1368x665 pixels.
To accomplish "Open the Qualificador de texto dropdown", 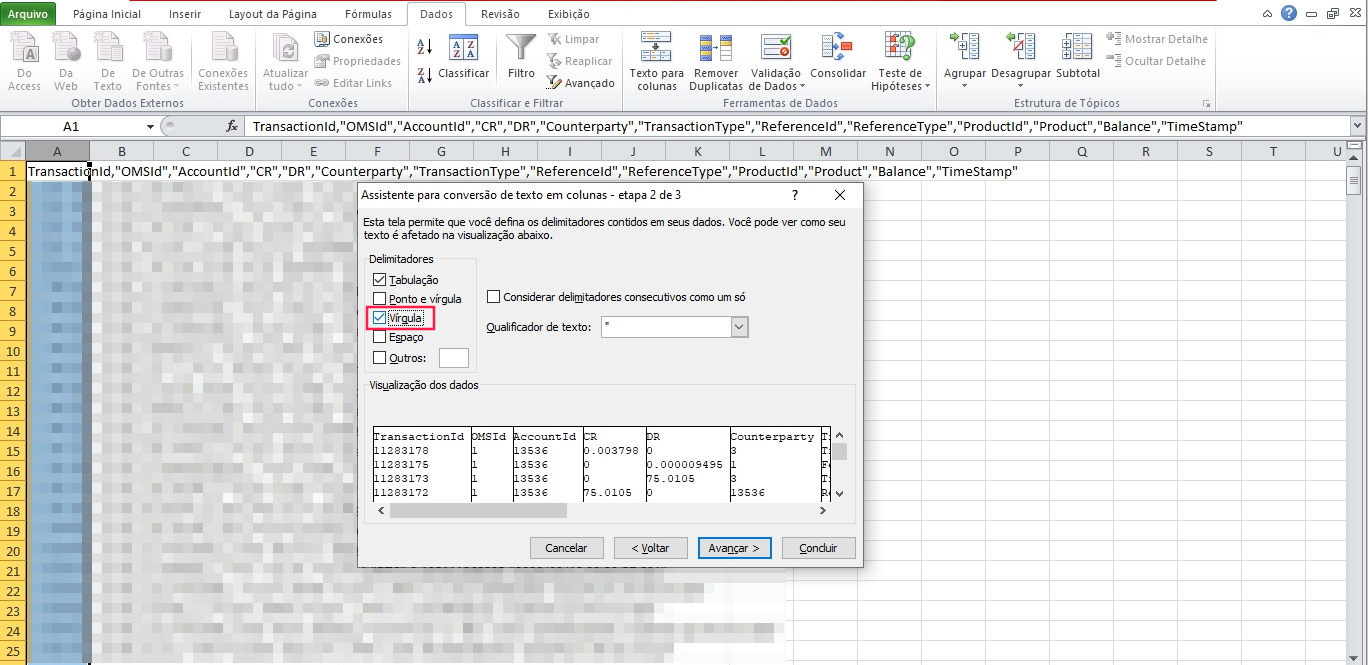I will tap(738, 327).
